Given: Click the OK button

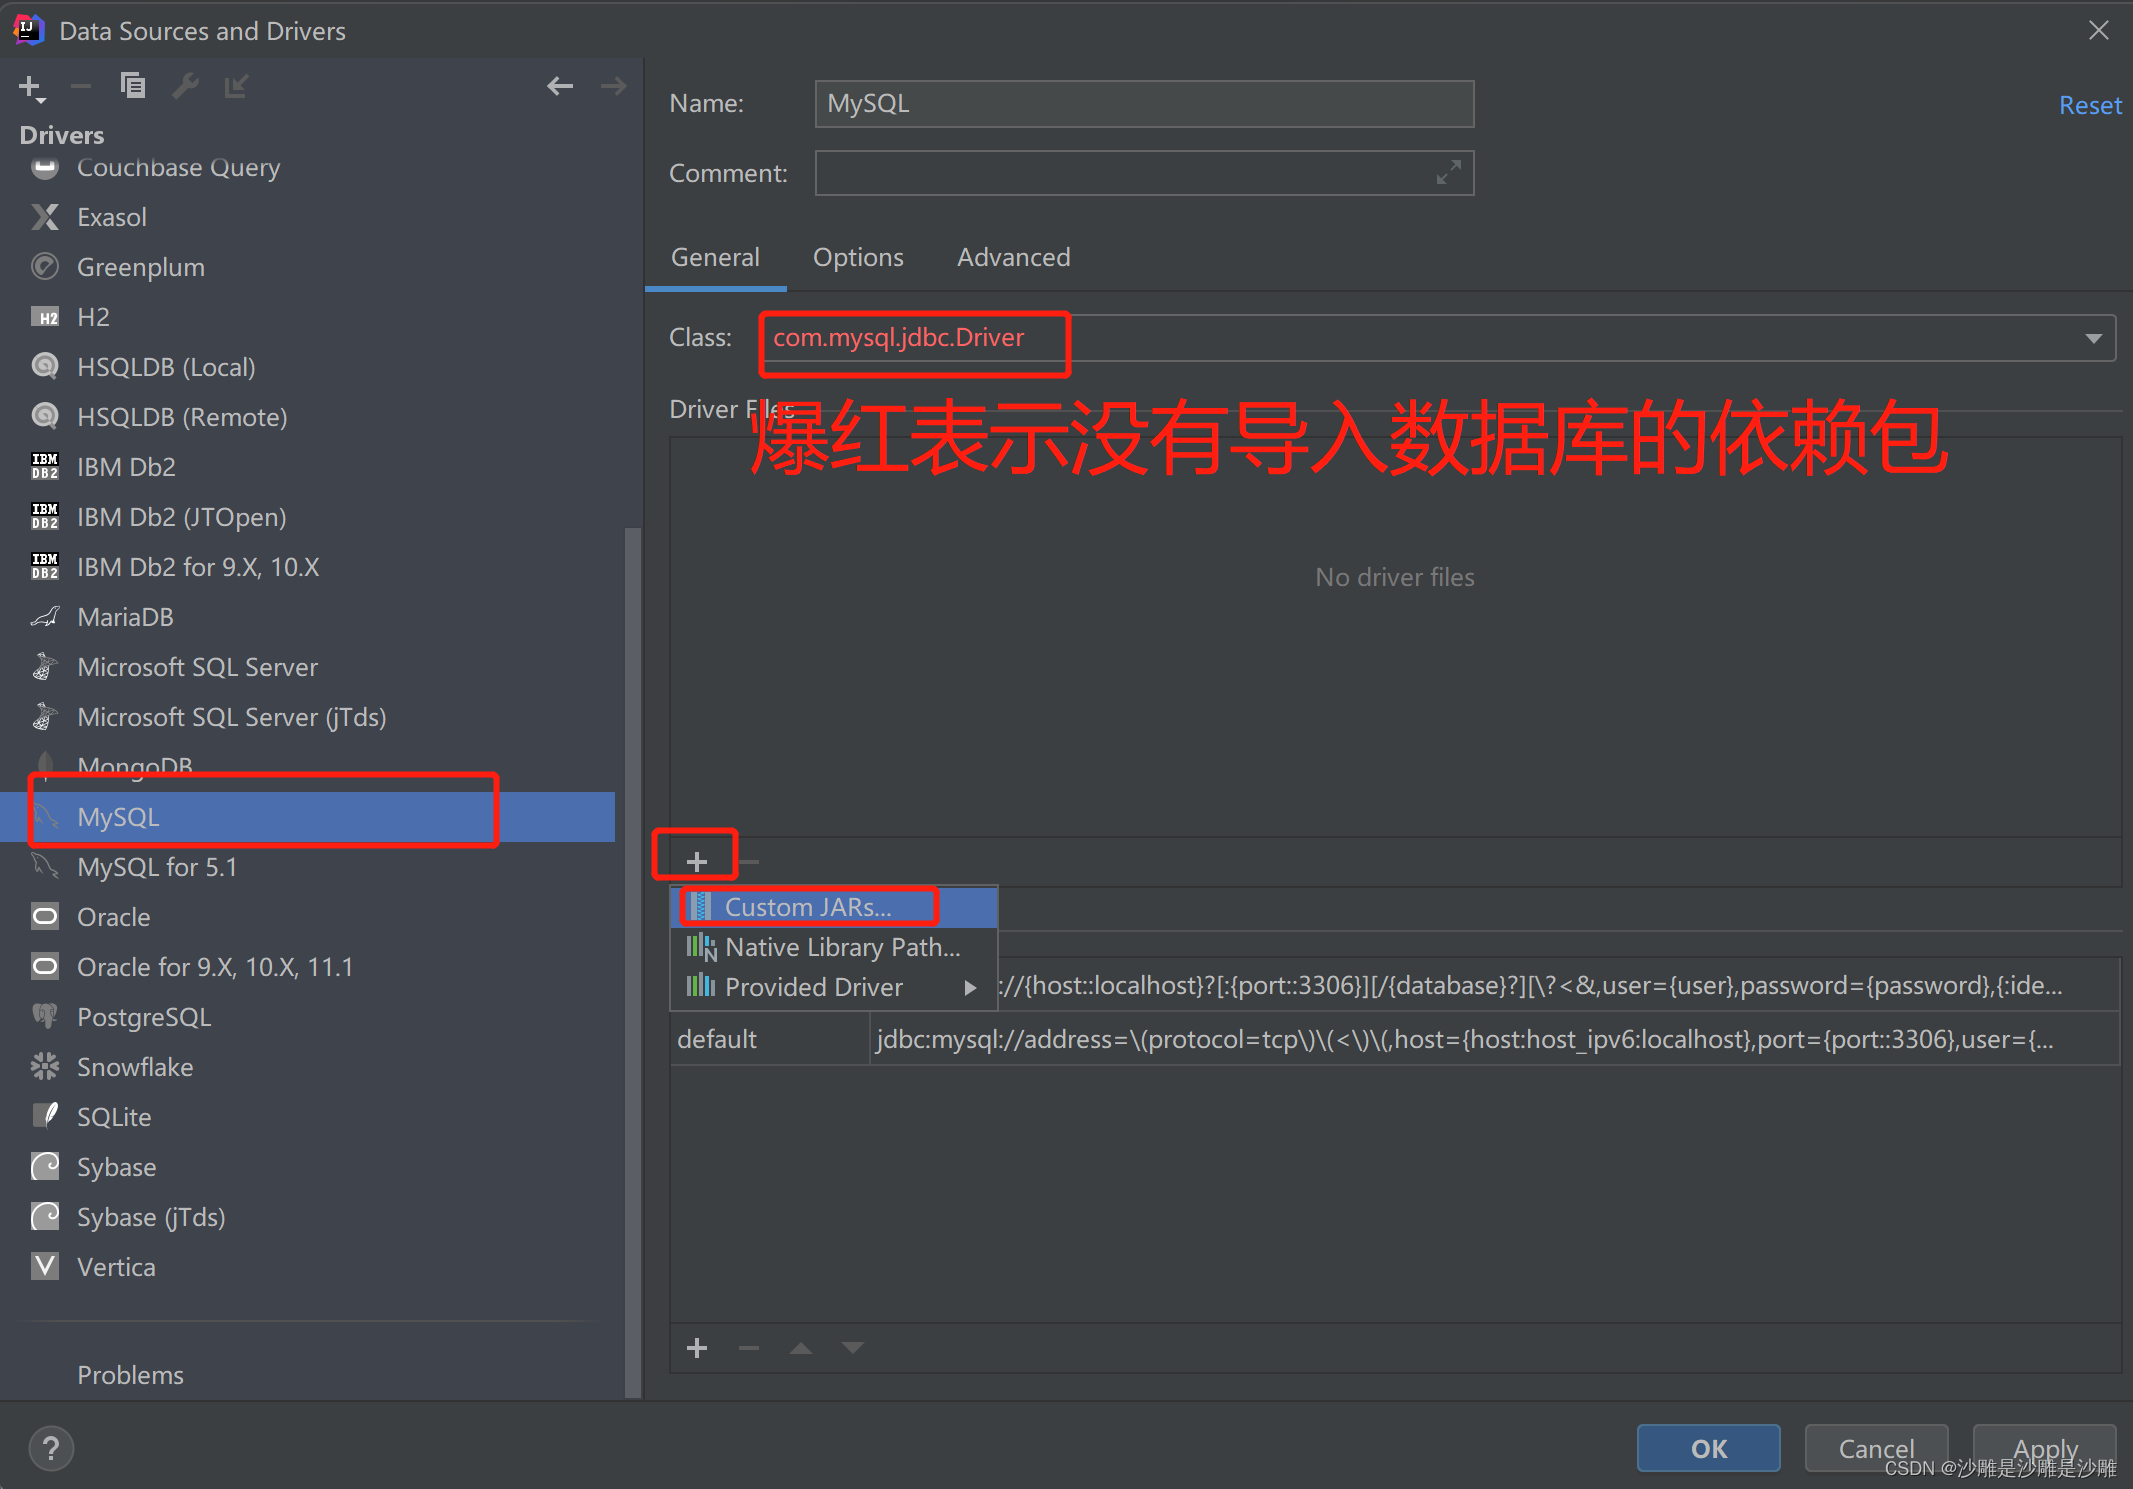Looking at the screenshot, I should click(1708, 1448).
